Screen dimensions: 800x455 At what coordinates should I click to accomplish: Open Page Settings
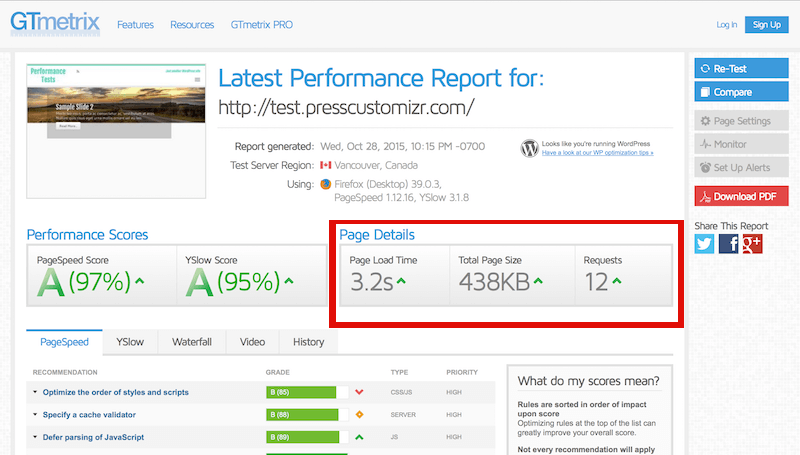coord(741,121)
